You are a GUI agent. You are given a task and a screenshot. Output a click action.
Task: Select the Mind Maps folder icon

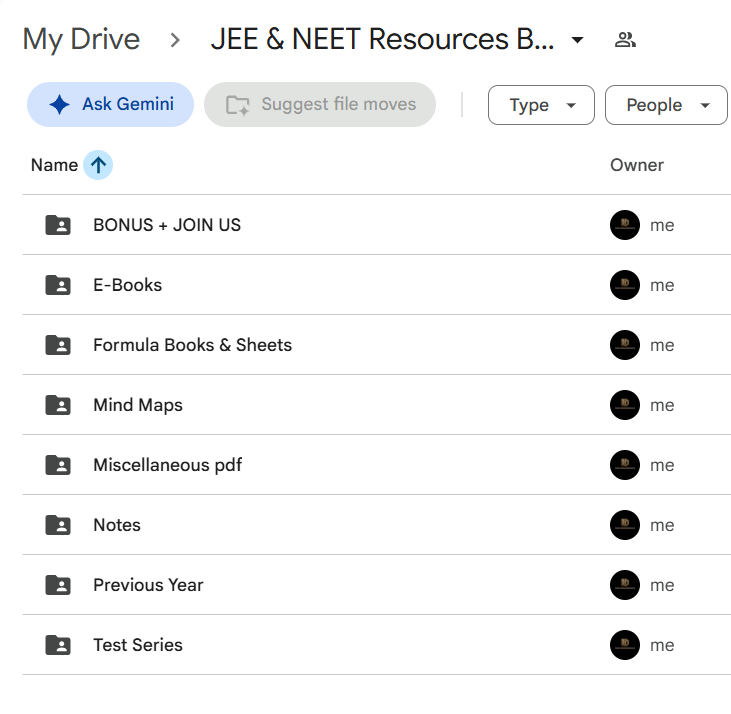[x=58, y=405]
